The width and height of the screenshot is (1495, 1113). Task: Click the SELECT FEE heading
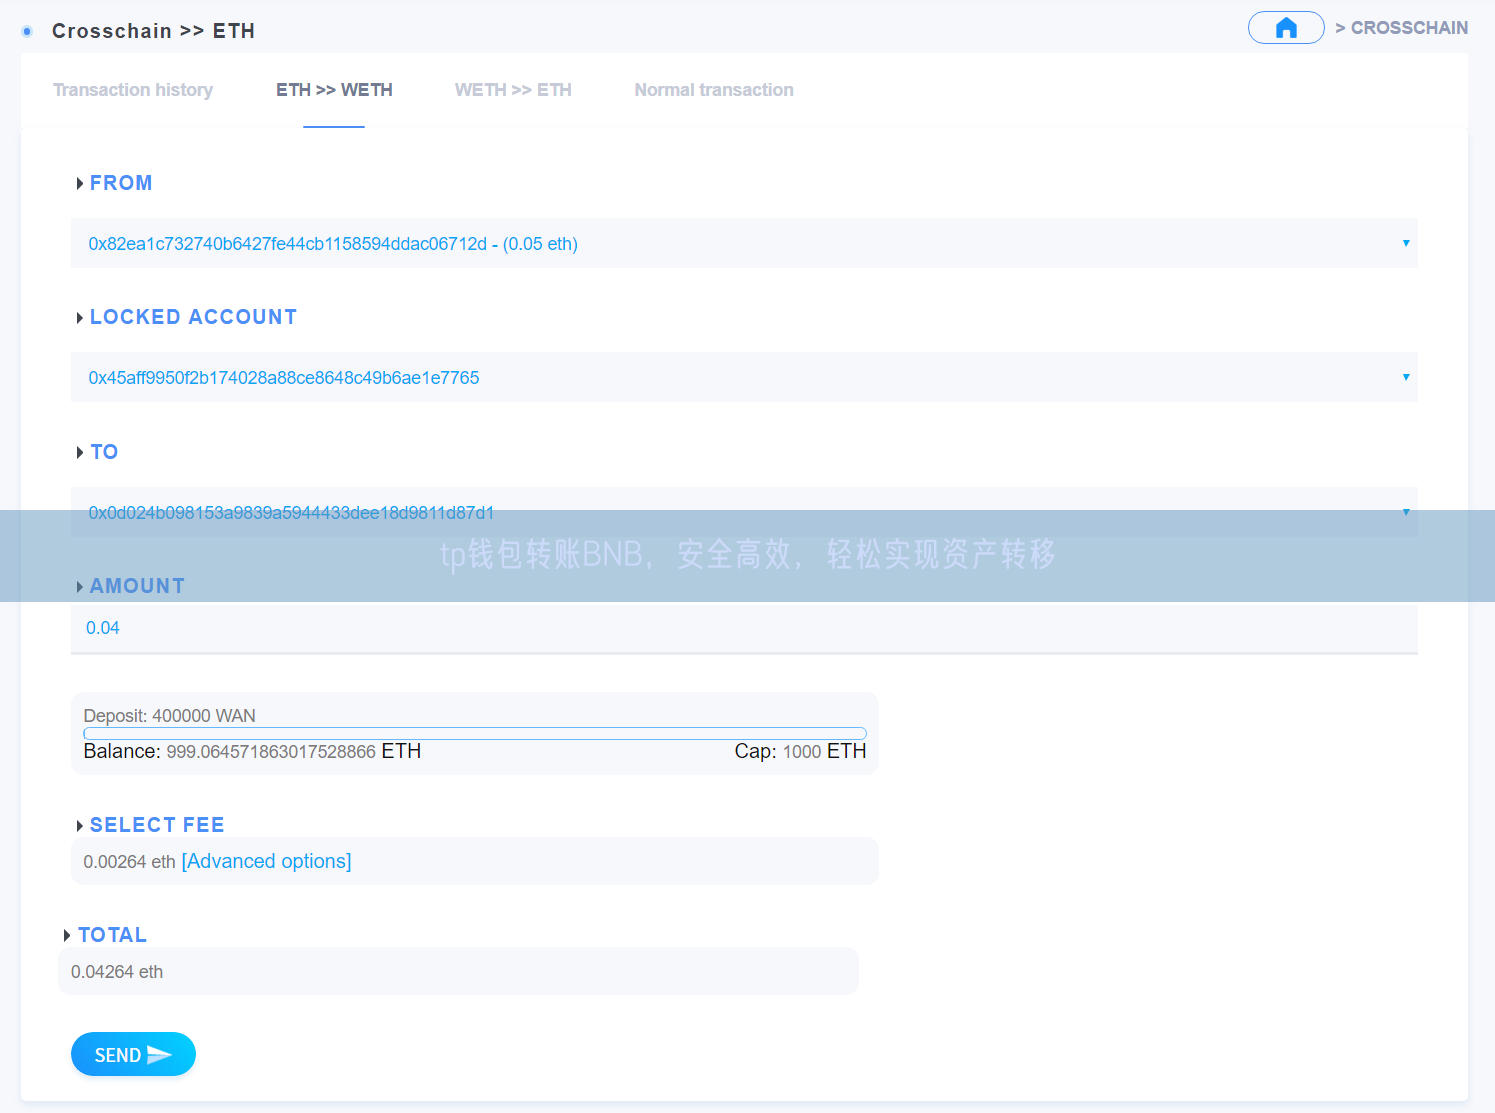(157, 825)
